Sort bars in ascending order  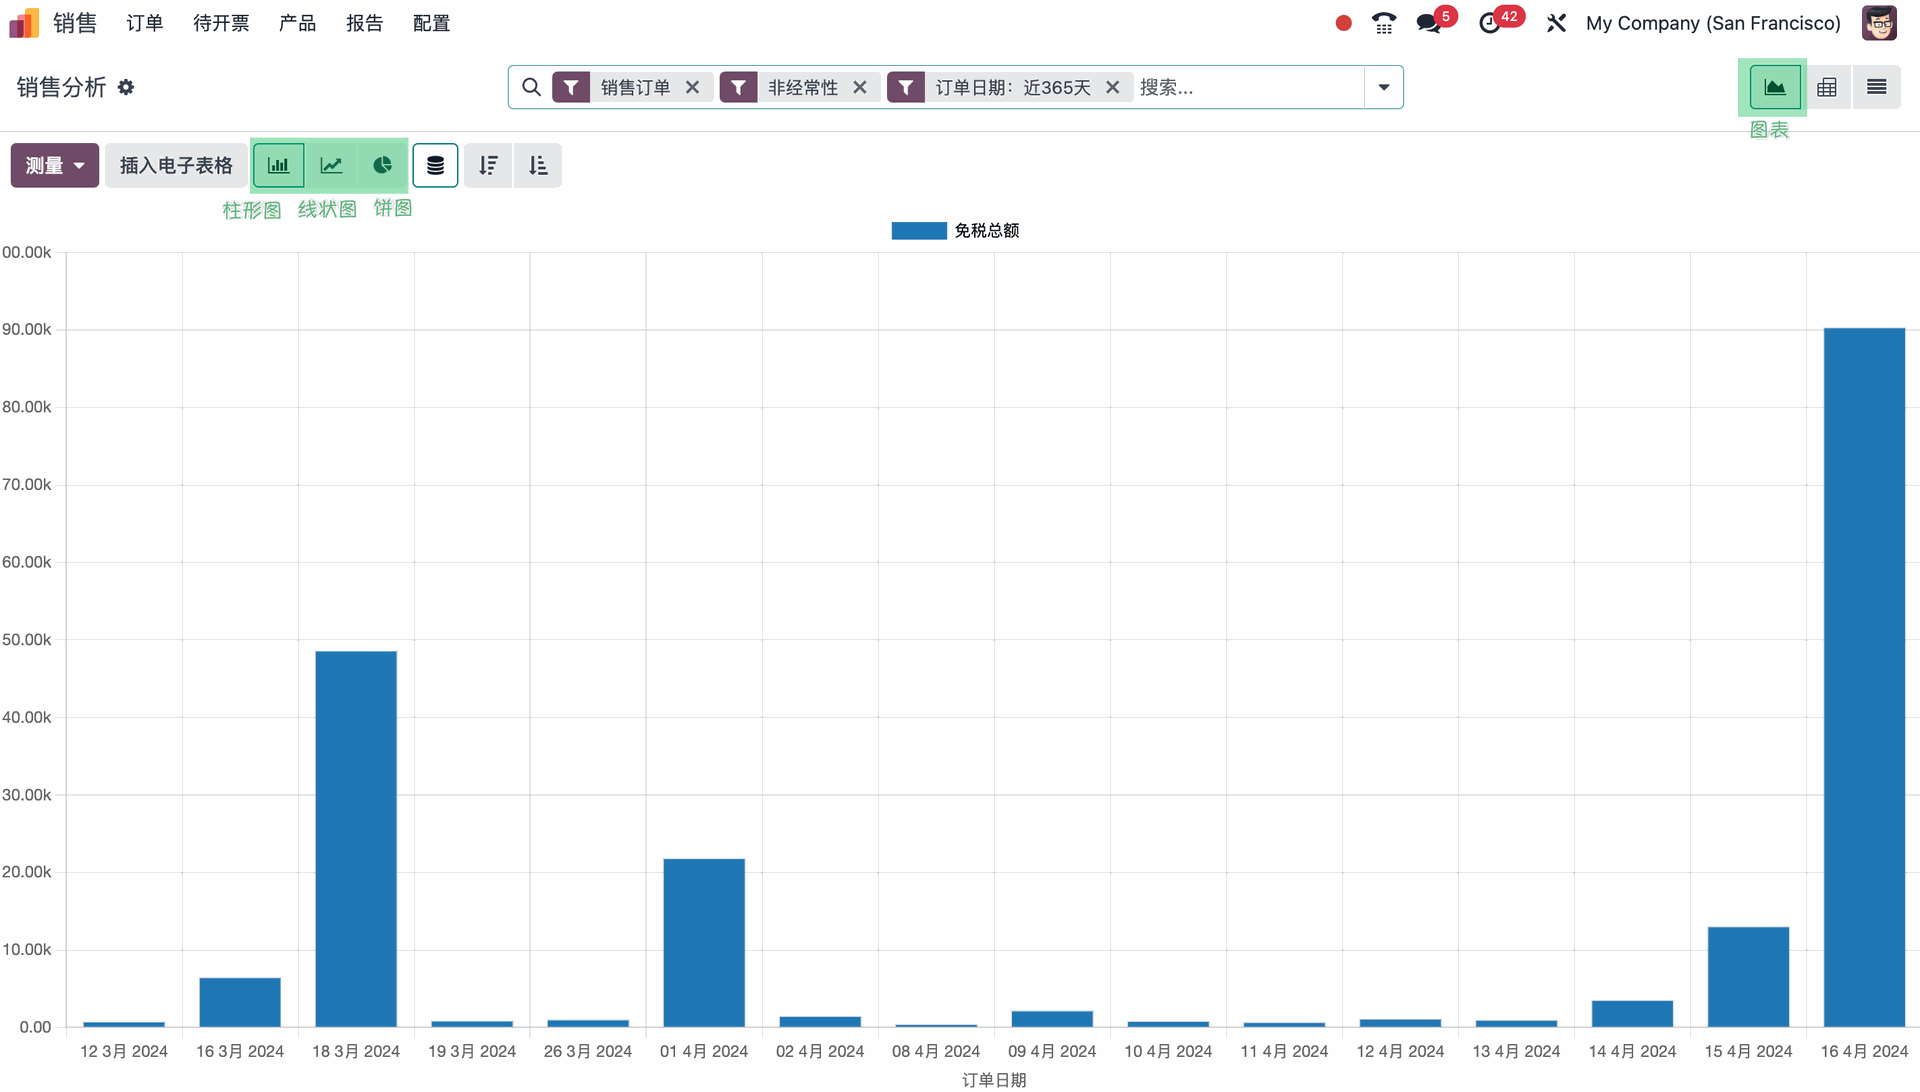[538, 166]
